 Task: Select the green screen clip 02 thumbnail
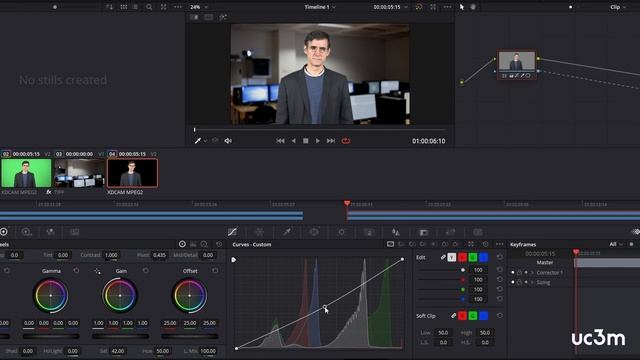tap(26, 173)
